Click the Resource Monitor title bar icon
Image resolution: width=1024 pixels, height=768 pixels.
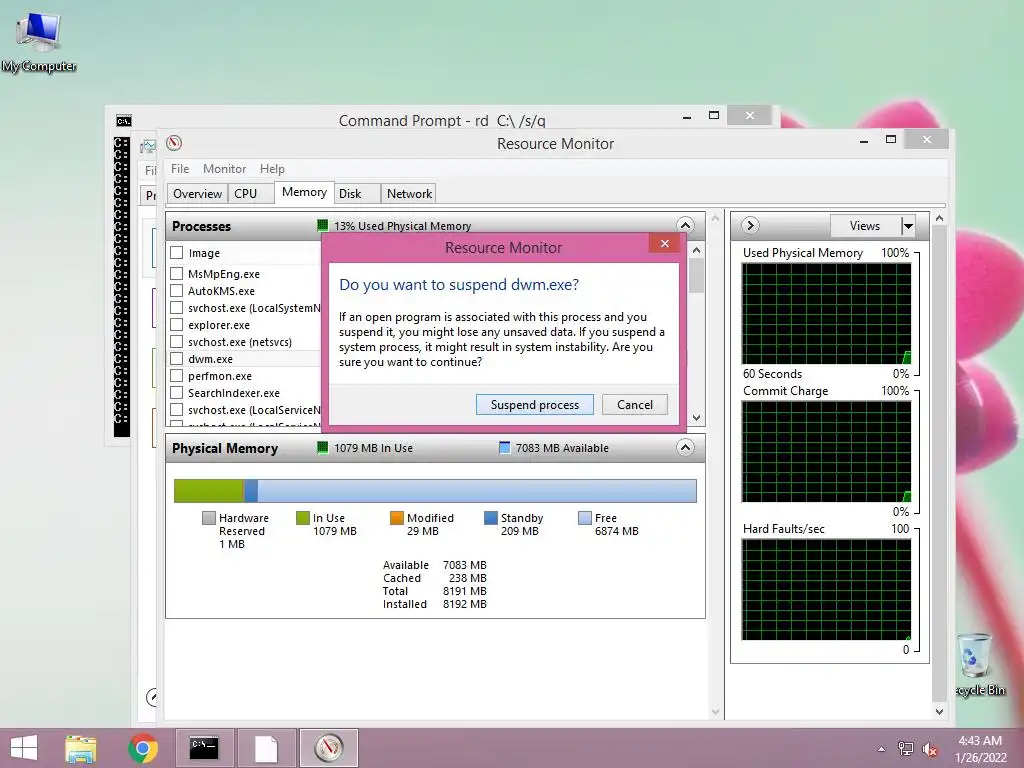[174, 143]
